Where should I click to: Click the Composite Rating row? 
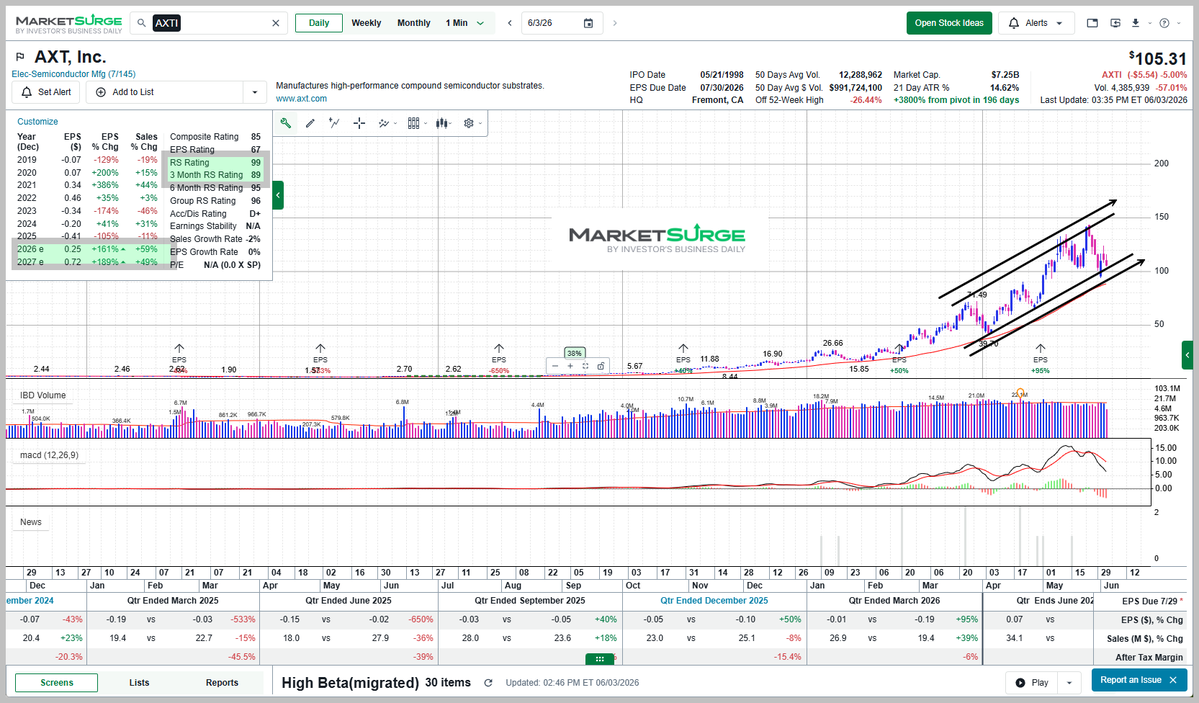[215, 136]
